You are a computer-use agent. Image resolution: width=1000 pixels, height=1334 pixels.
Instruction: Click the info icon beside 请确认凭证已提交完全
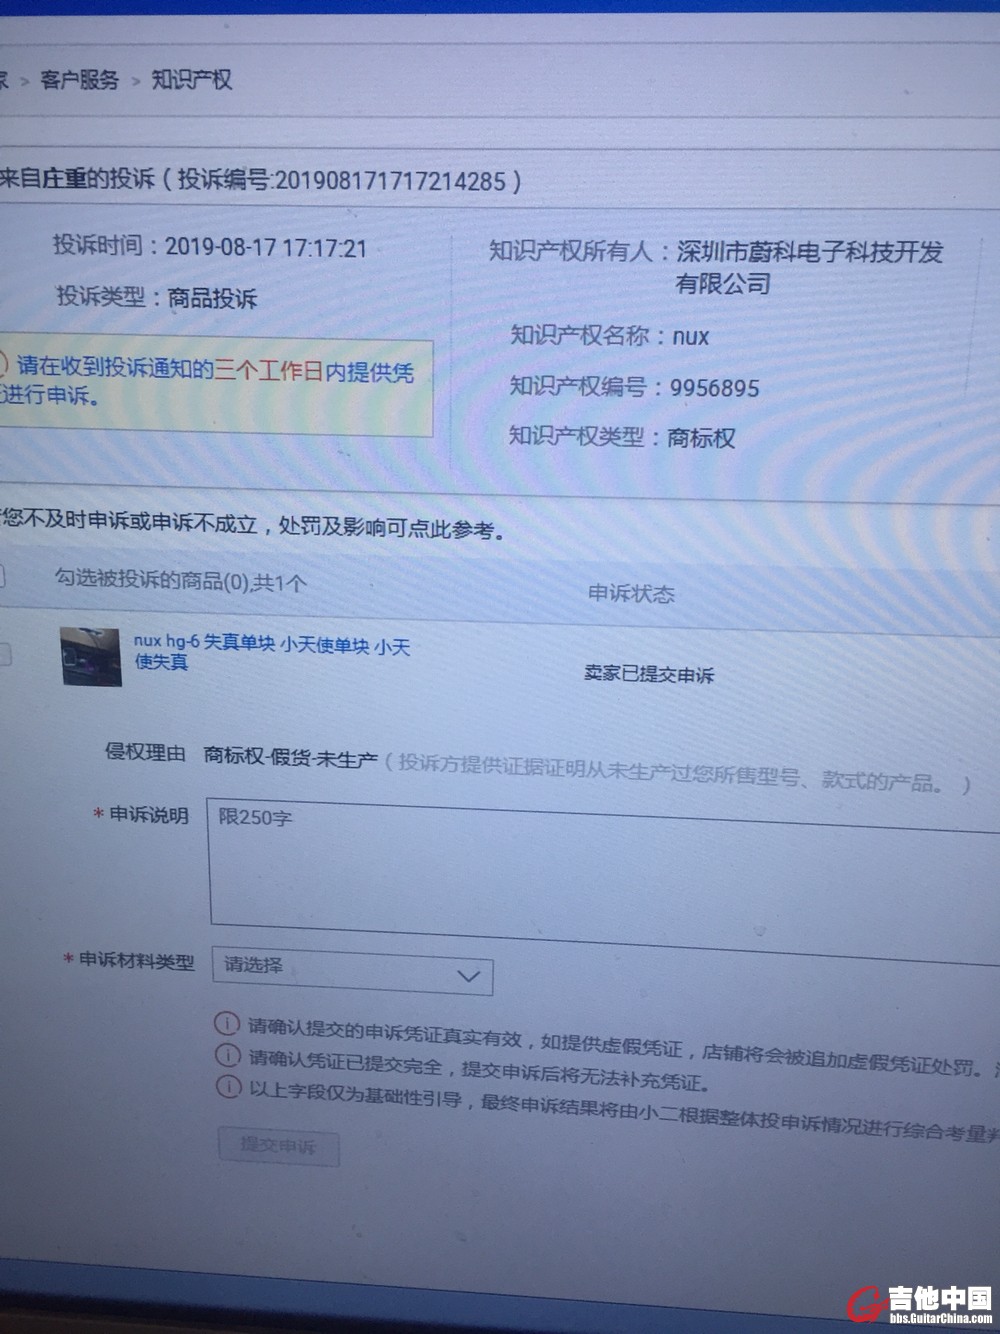(228, 1055)
